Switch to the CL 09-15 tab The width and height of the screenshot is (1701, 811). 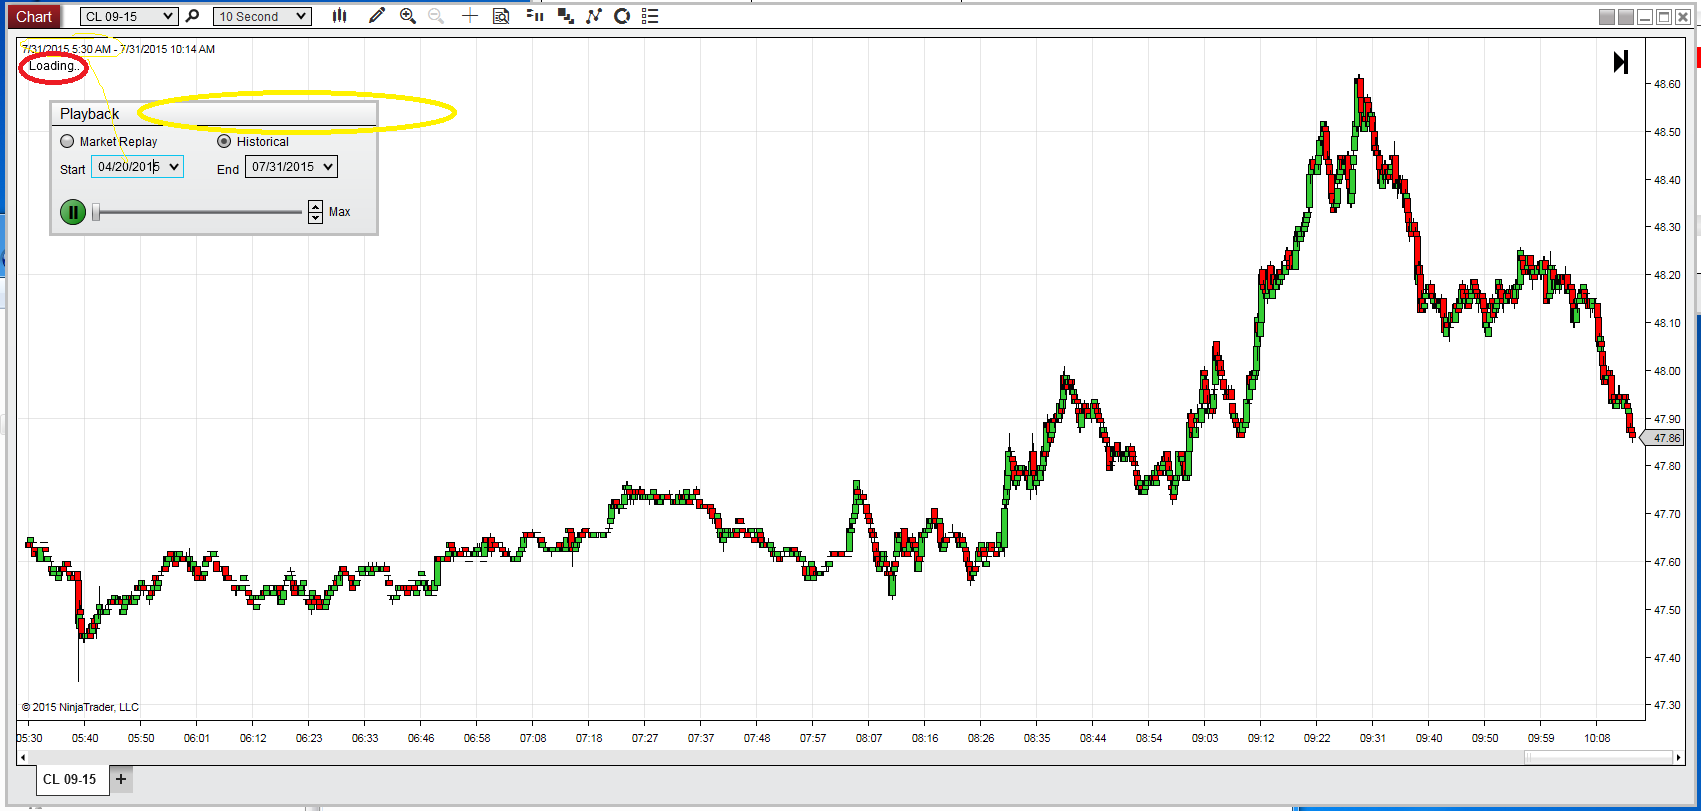(70, 779)
